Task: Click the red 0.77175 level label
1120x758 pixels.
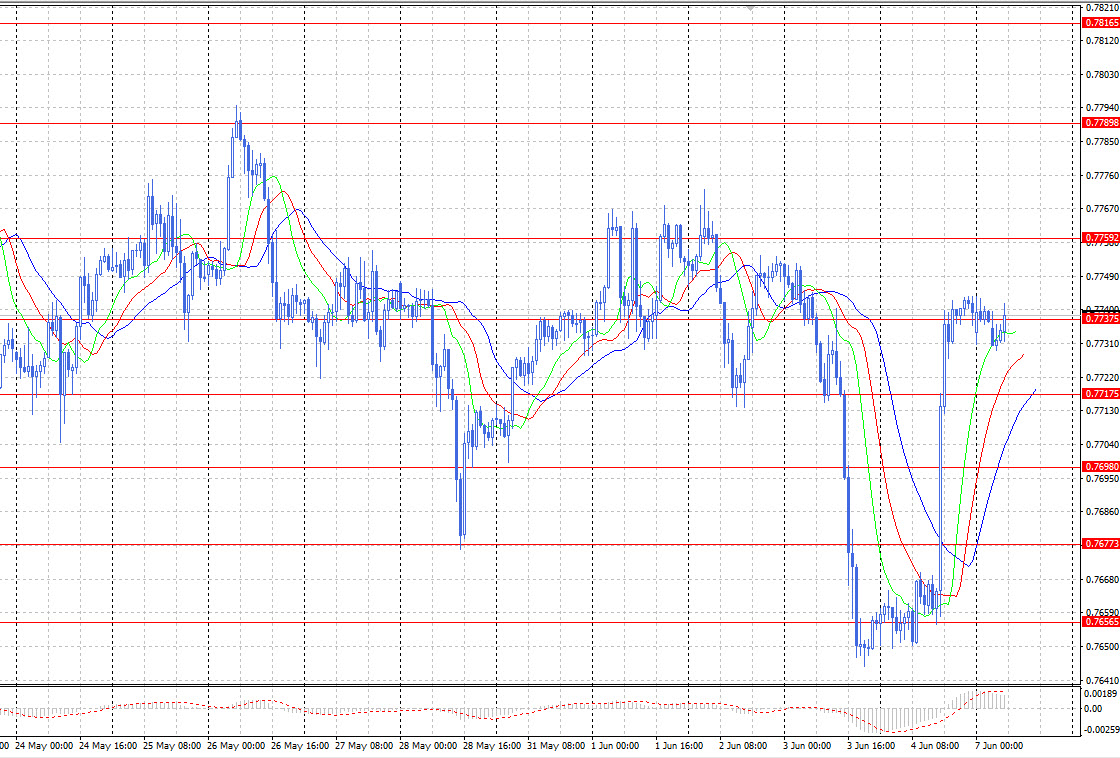Action: click(x=1101, y=394)
